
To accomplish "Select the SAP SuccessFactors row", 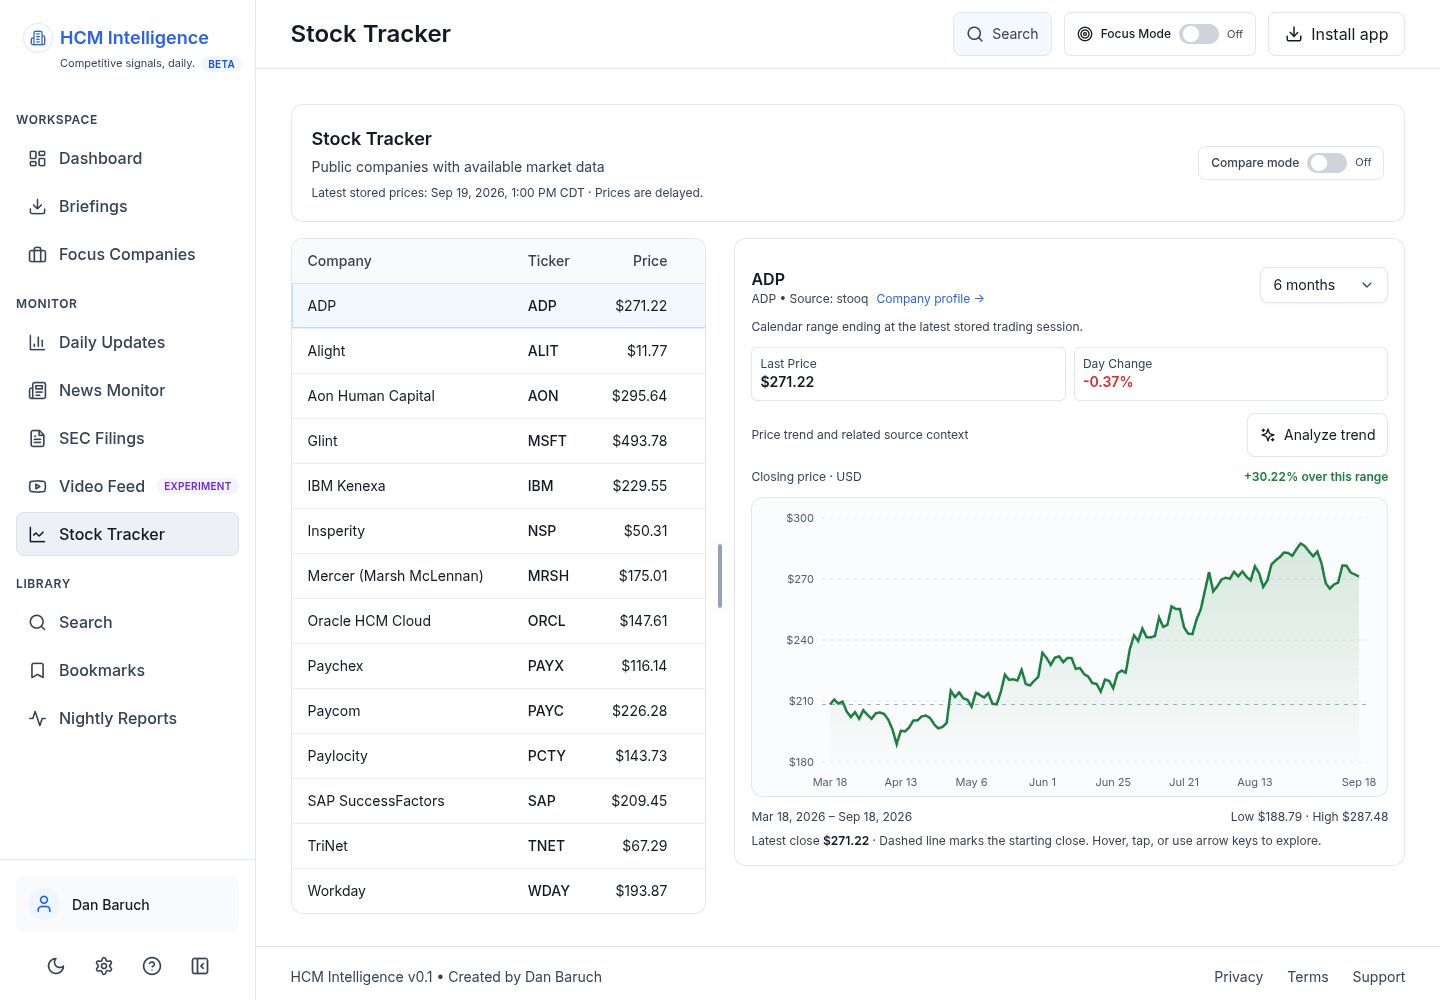I will pos(498,801).
